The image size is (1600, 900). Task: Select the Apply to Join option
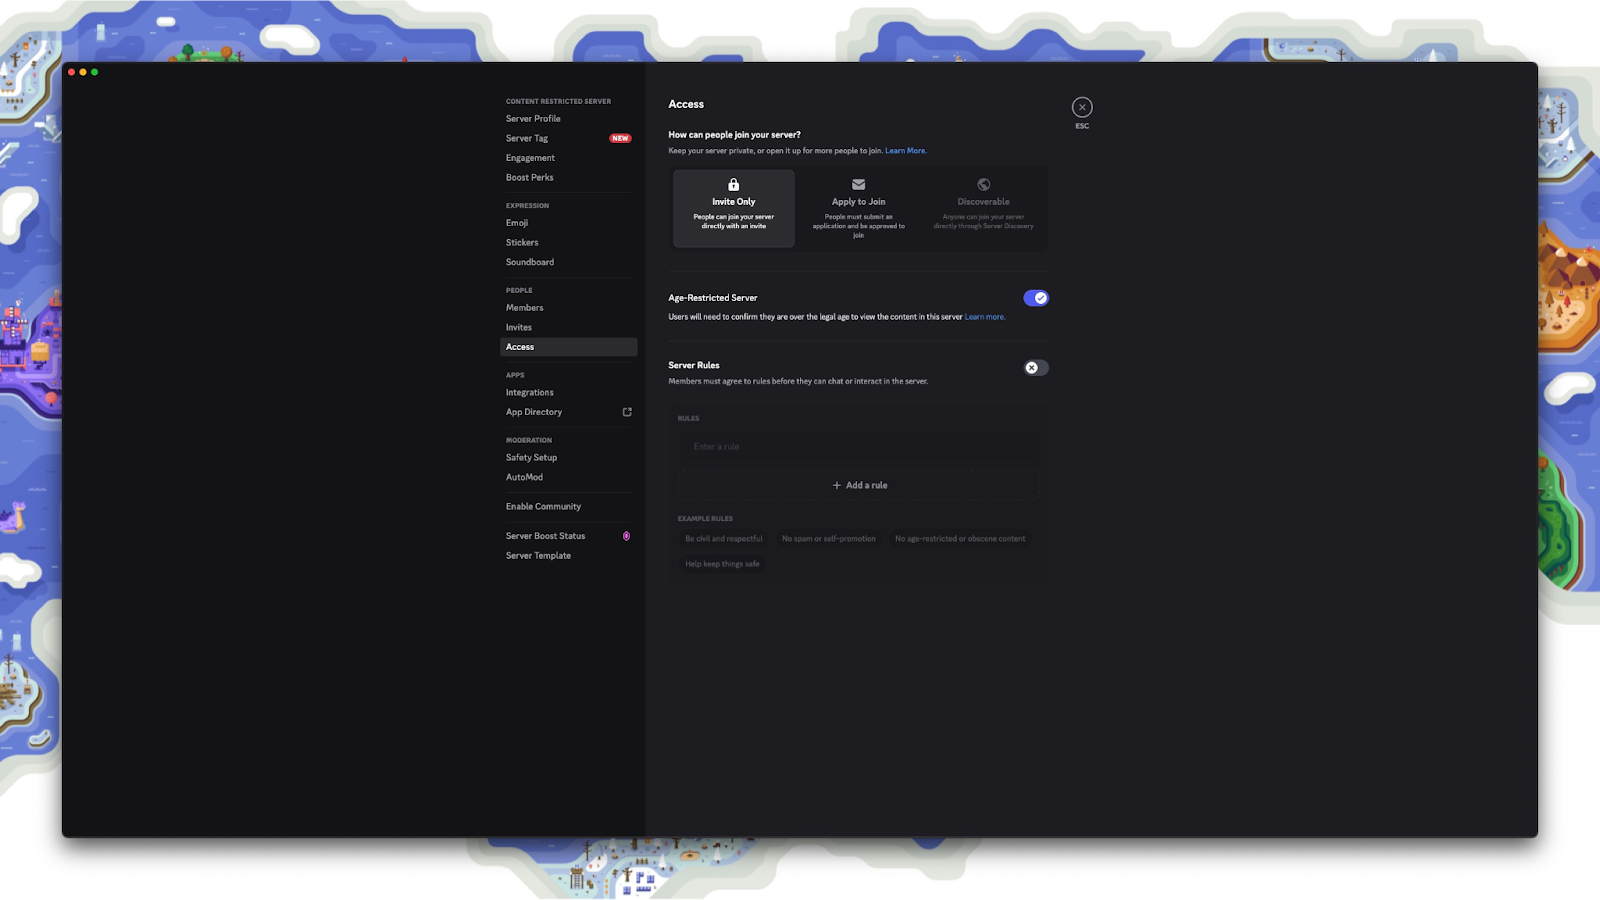tap(858, 208)
